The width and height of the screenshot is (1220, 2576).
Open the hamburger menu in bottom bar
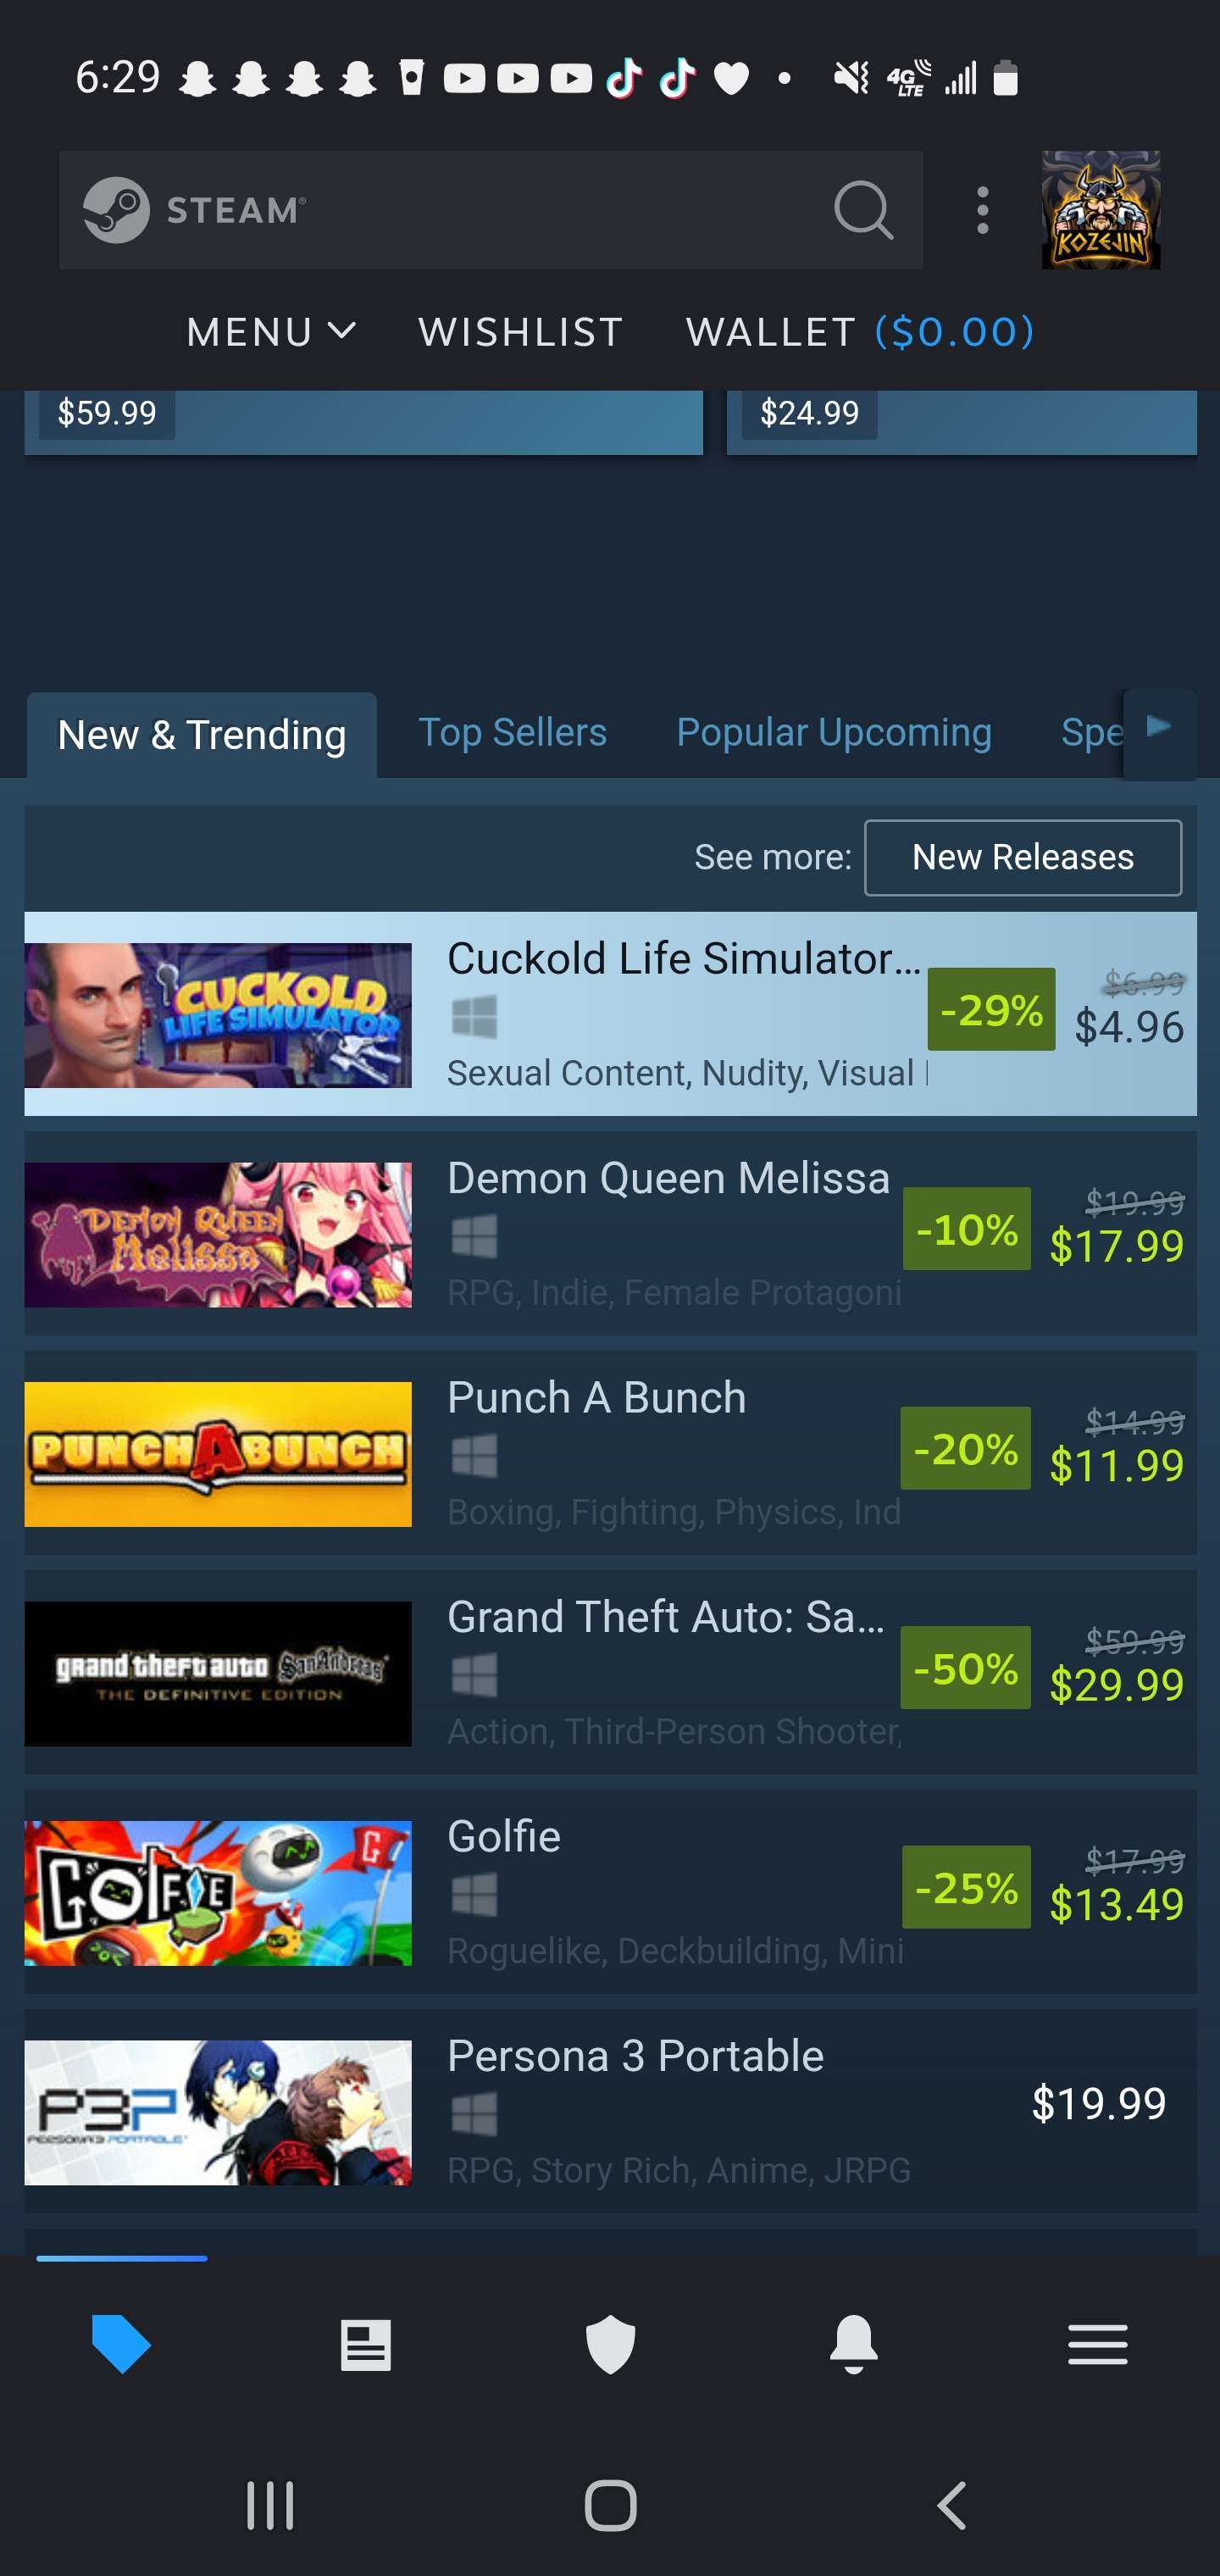1098,2344
